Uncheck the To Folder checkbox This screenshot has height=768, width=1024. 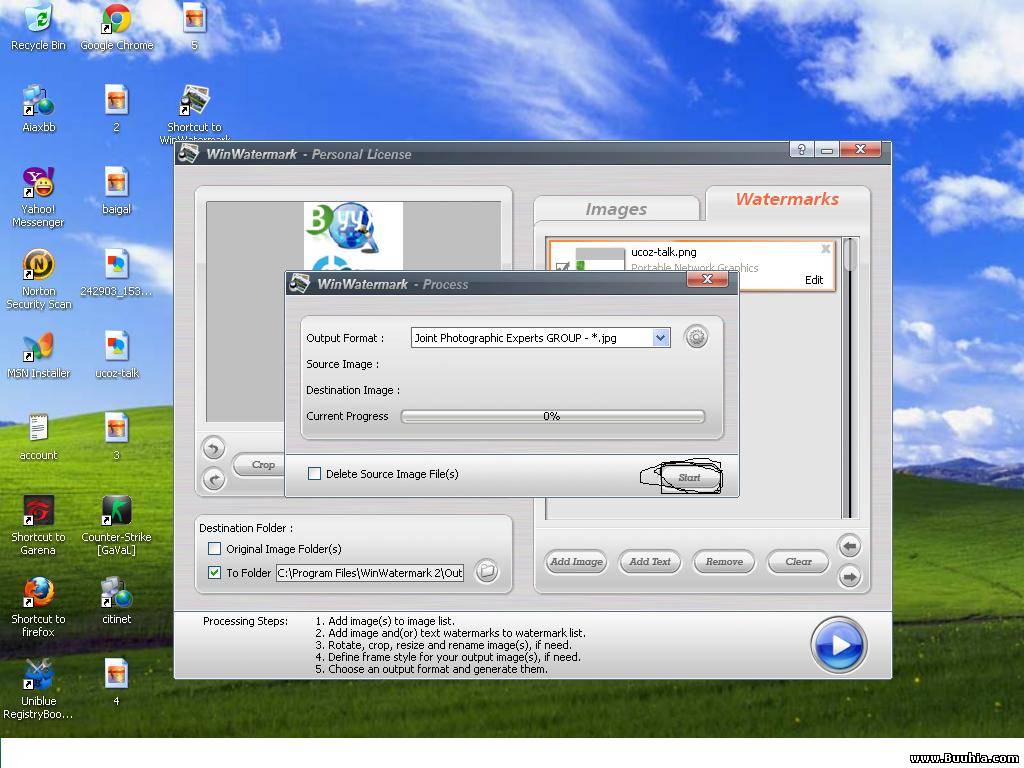point(214,573)
